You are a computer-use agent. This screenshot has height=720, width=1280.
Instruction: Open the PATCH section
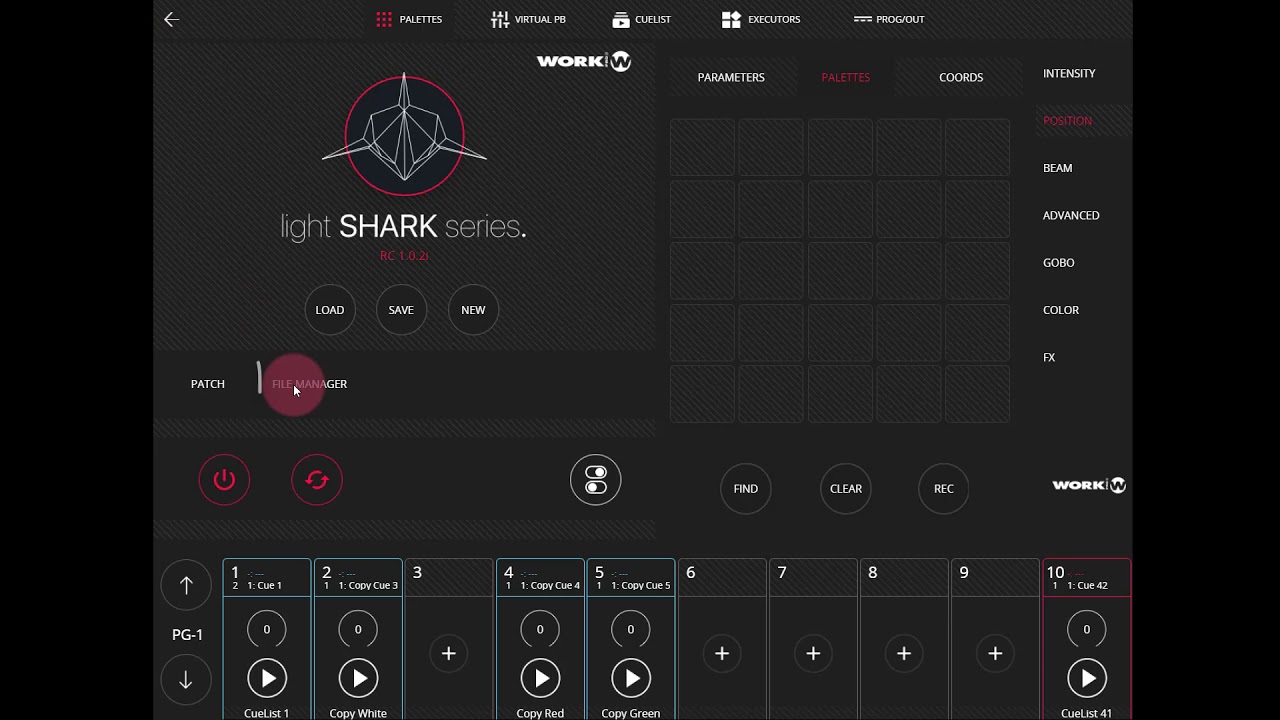coord(208,384)
